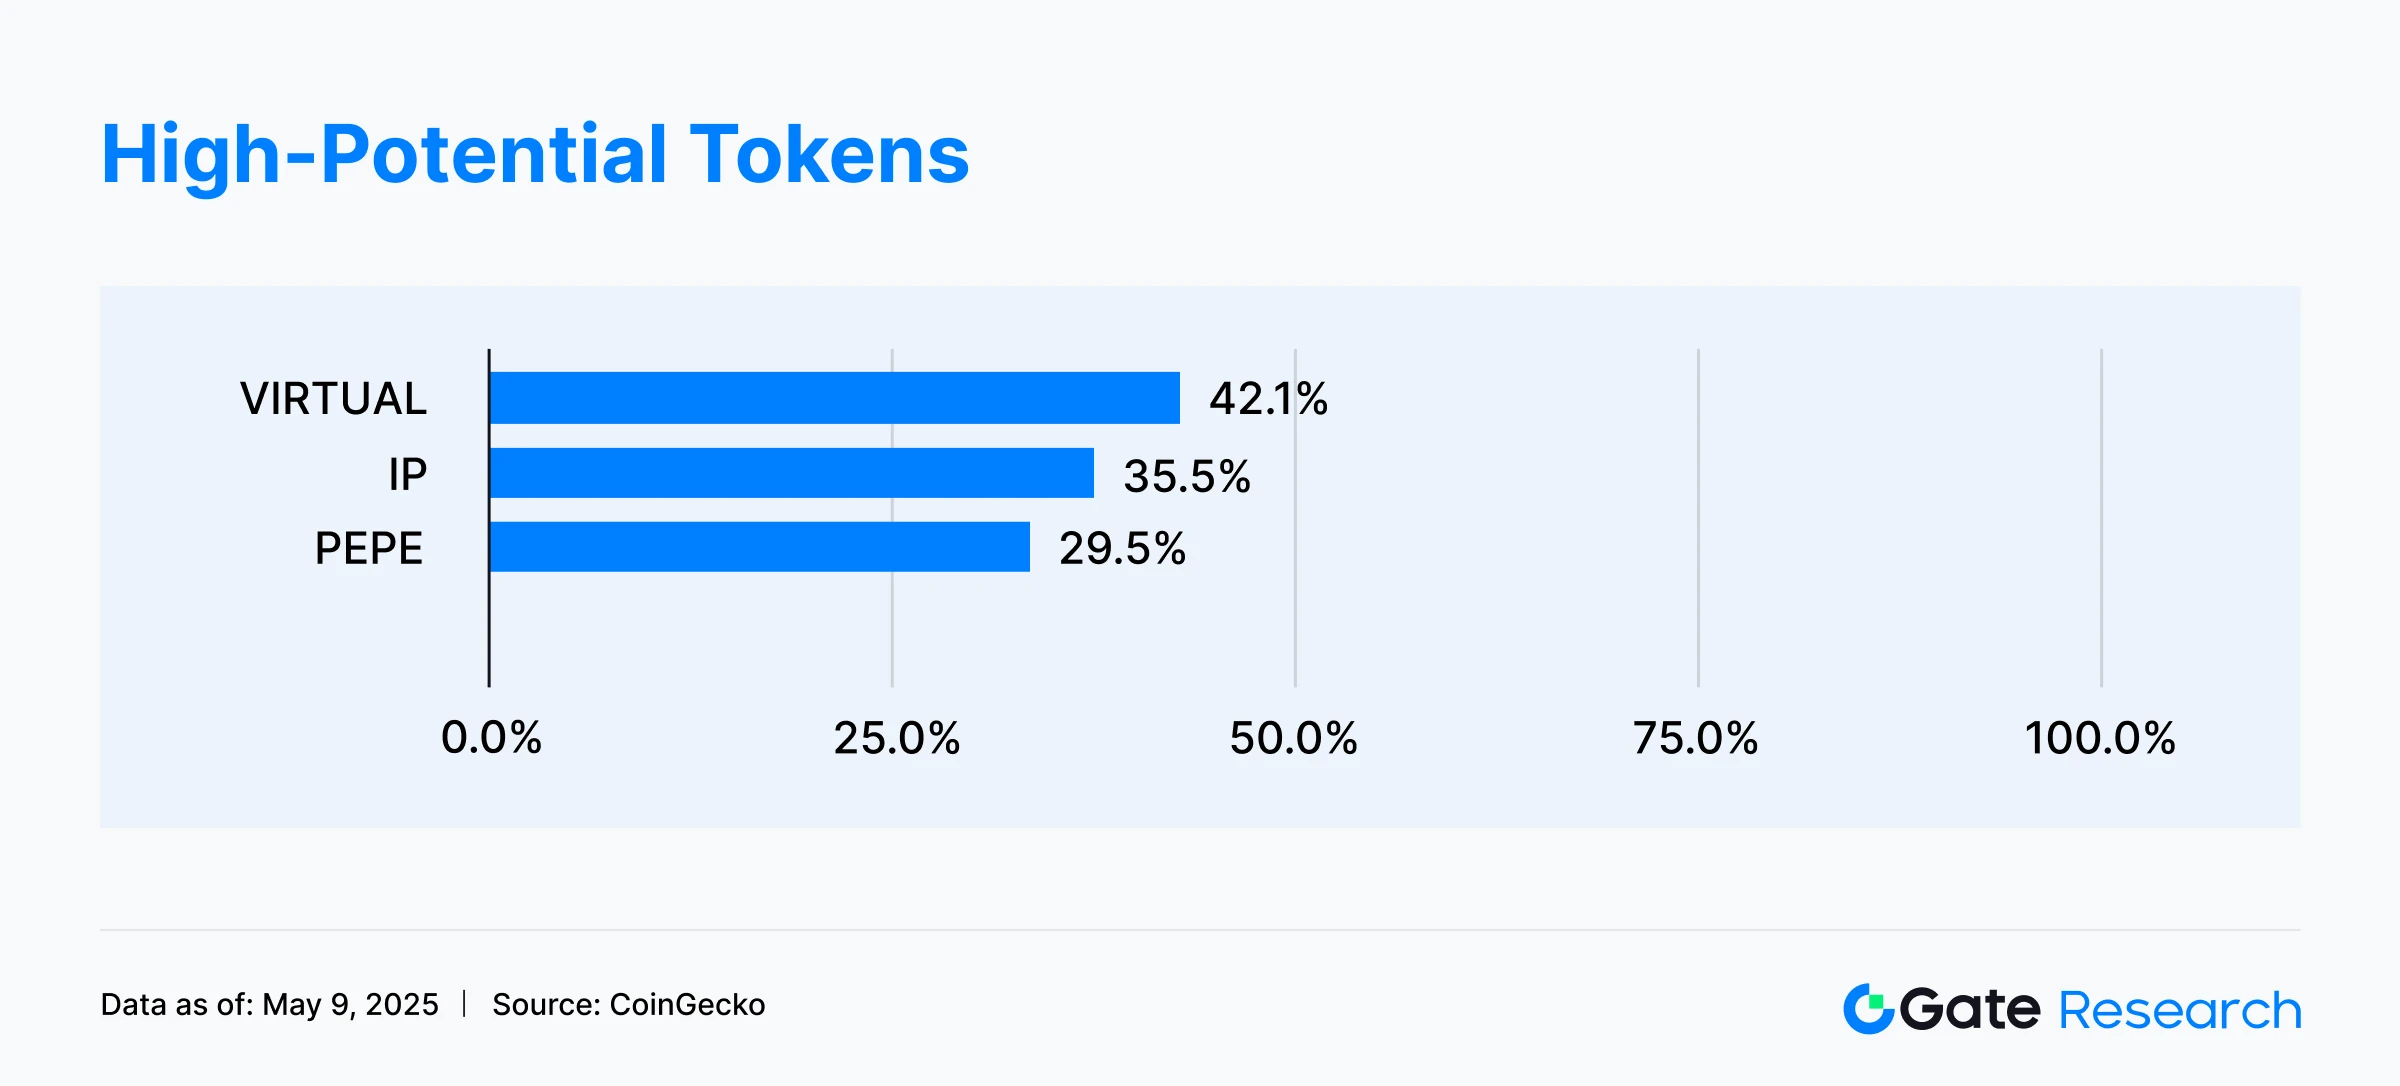
Task: Click the 42.1% value label
Action: point(1268,399)
